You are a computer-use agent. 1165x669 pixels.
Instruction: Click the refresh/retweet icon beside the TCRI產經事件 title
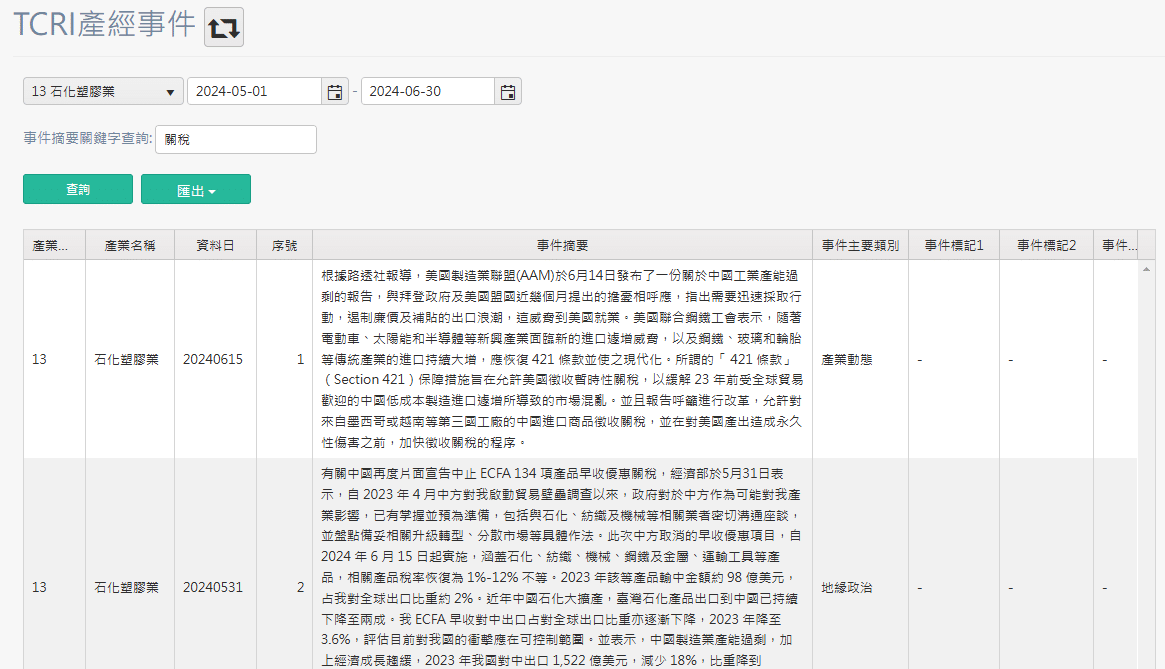[224, 27]
